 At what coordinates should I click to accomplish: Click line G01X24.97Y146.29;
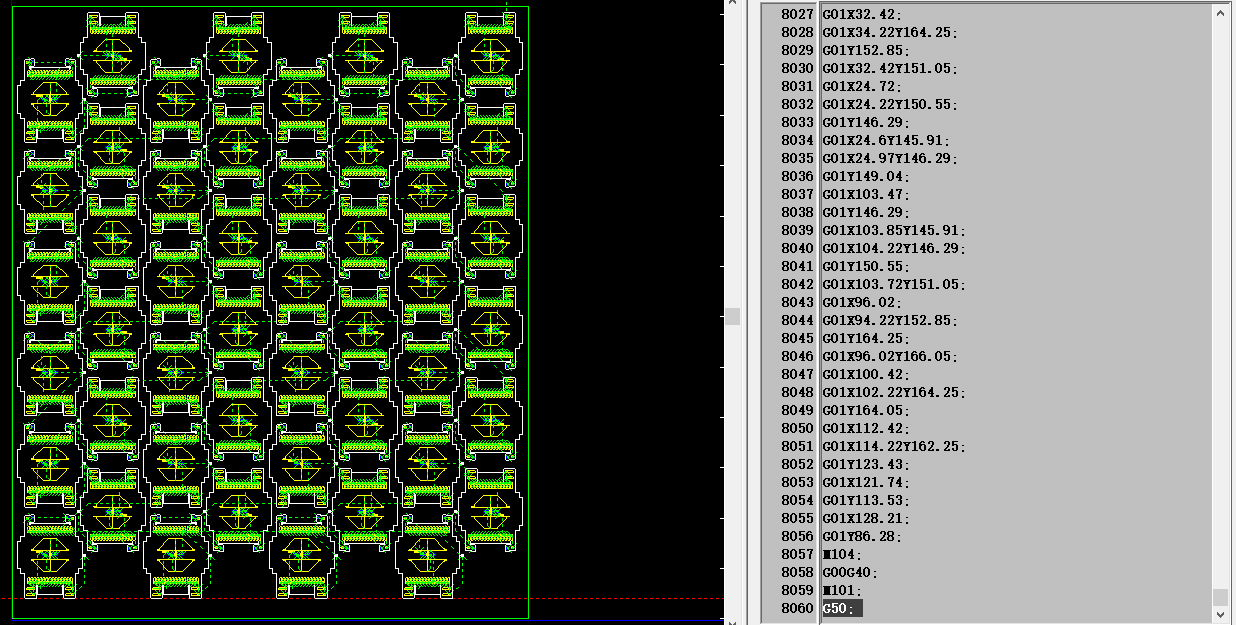pos(890,159)
